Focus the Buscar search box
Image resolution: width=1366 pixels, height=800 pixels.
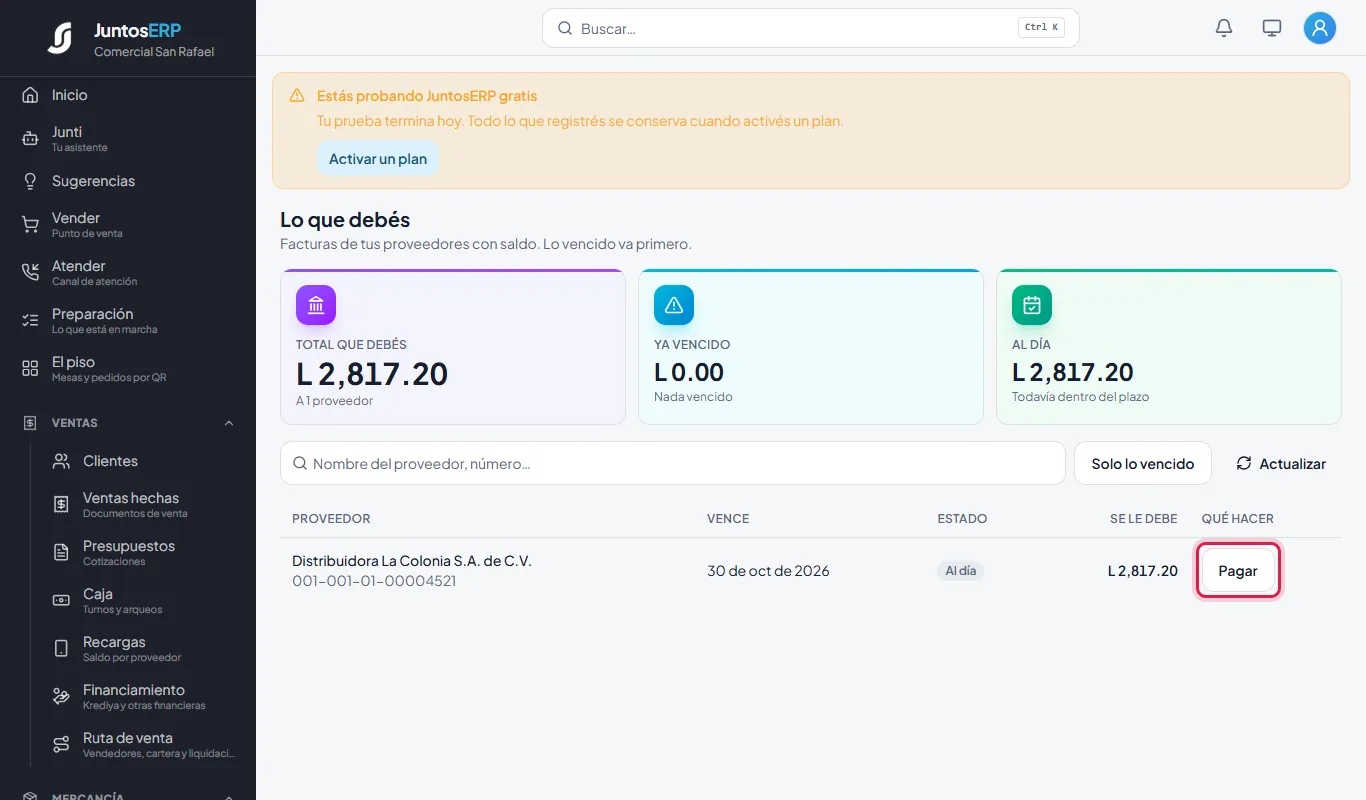[x=811, y=28]
